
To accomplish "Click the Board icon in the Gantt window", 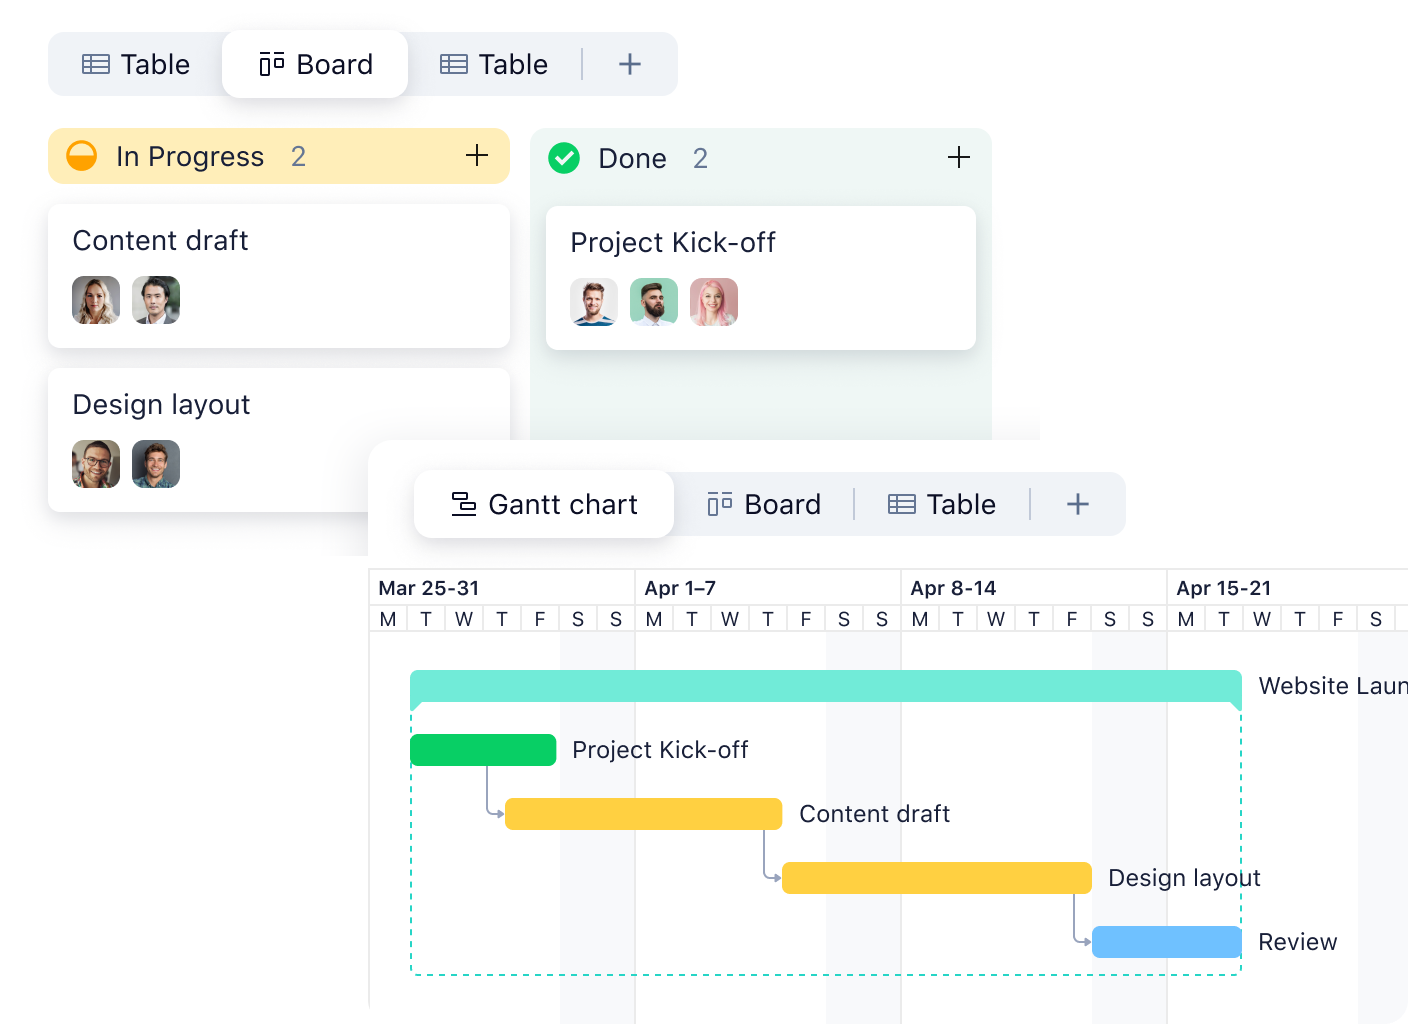I will point(719,504).
